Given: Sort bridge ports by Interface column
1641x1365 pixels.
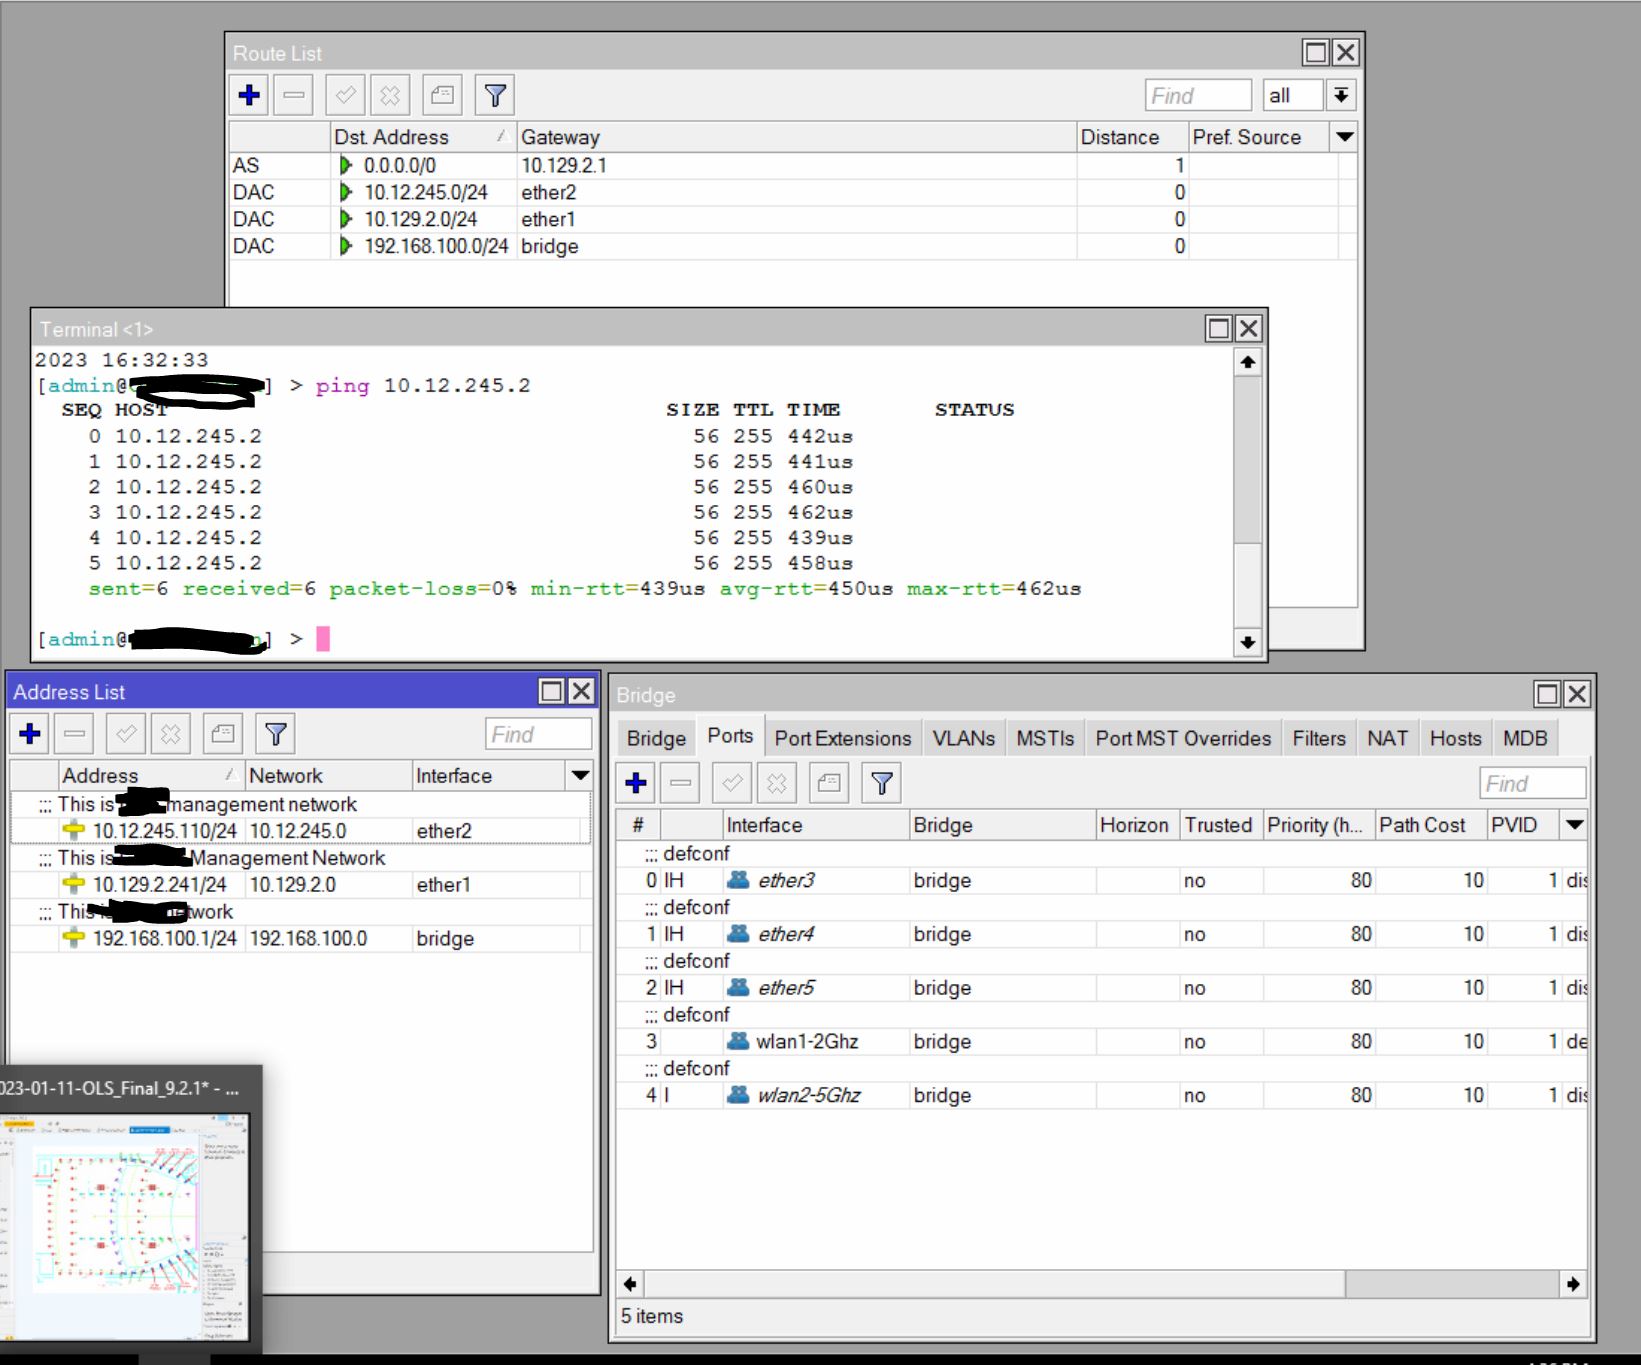Looking at the screenshot, I should tap(764, 825).
